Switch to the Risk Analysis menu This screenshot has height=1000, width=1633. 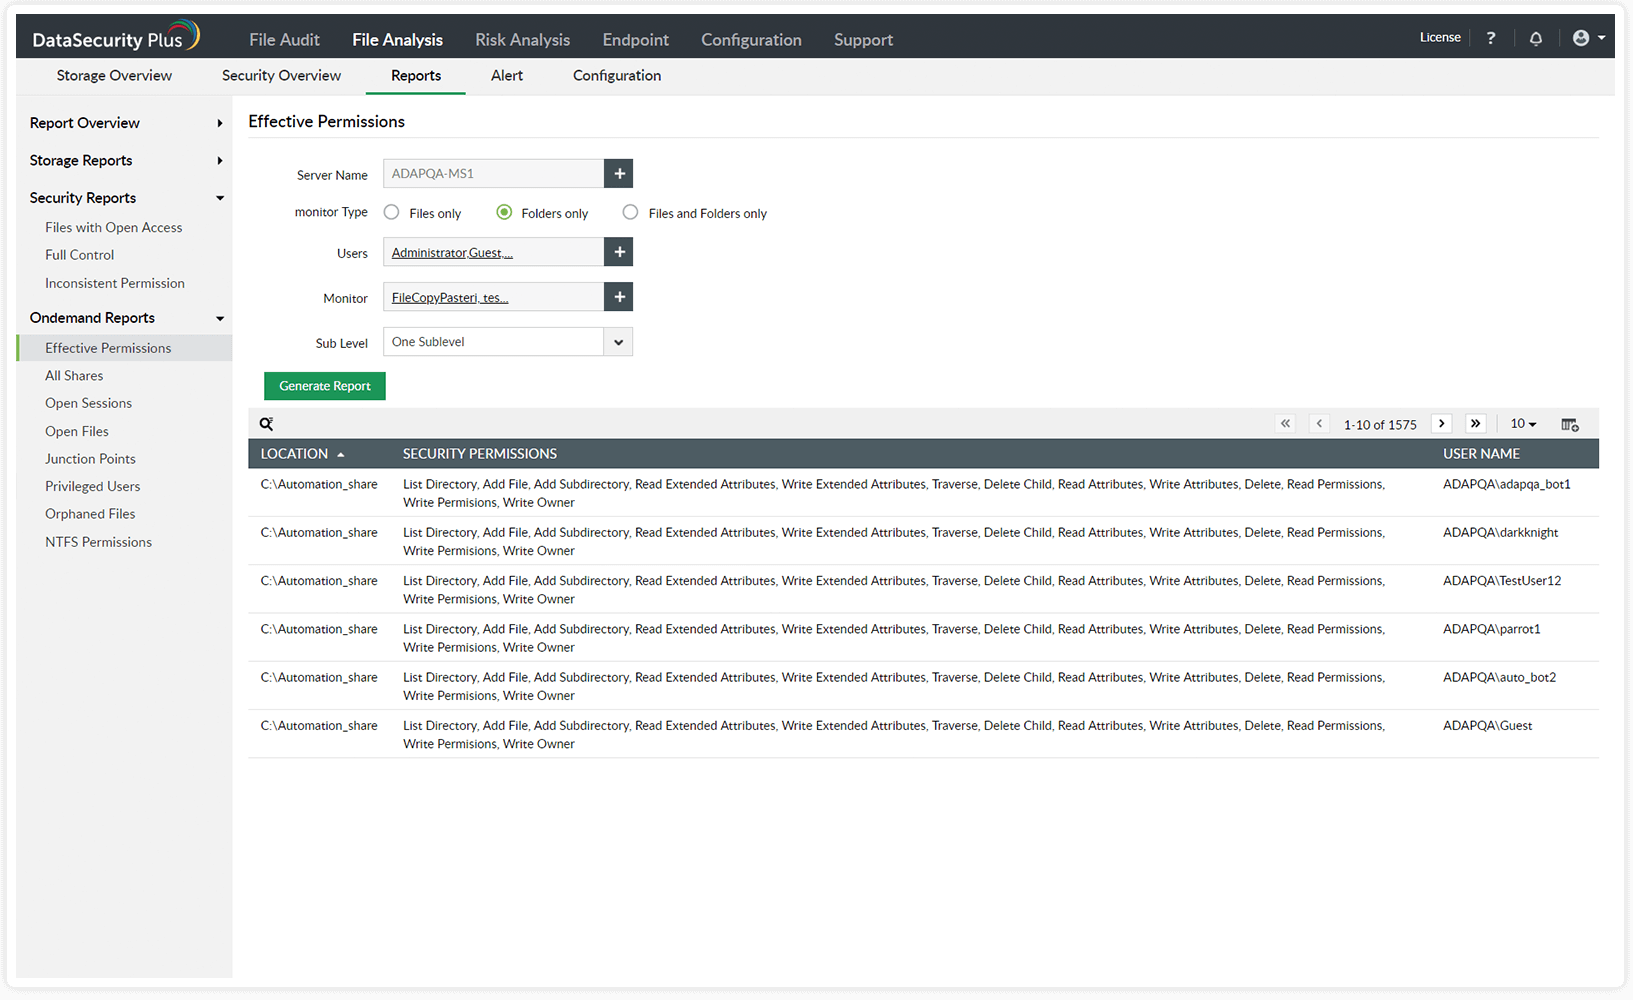(522, 40)
